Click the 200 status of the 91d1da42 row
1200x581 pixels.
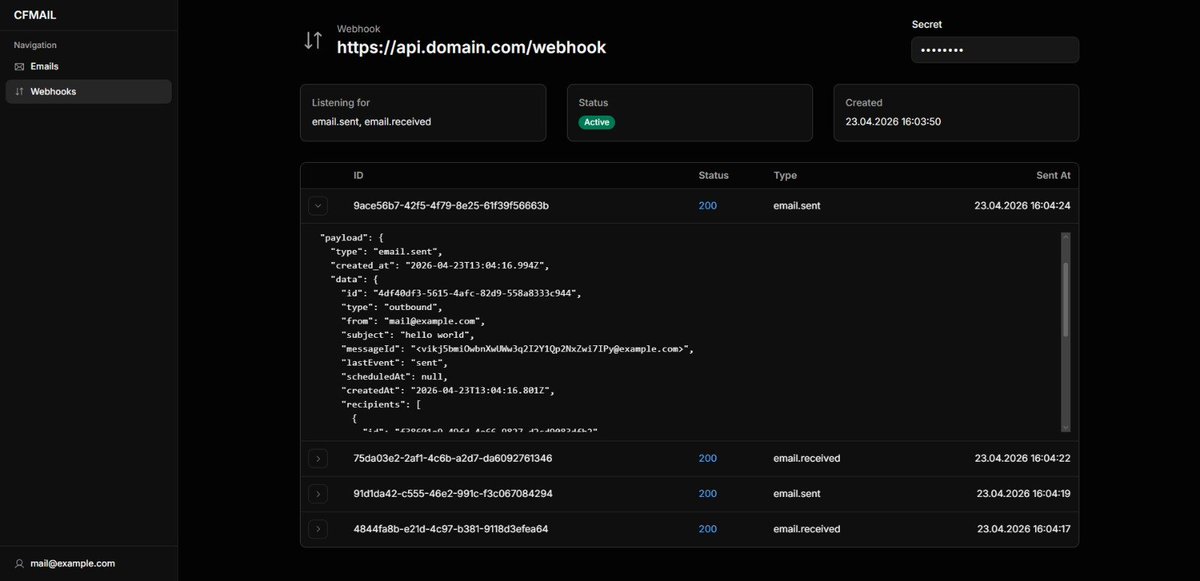pyautogui.click(x=708, y=493)
